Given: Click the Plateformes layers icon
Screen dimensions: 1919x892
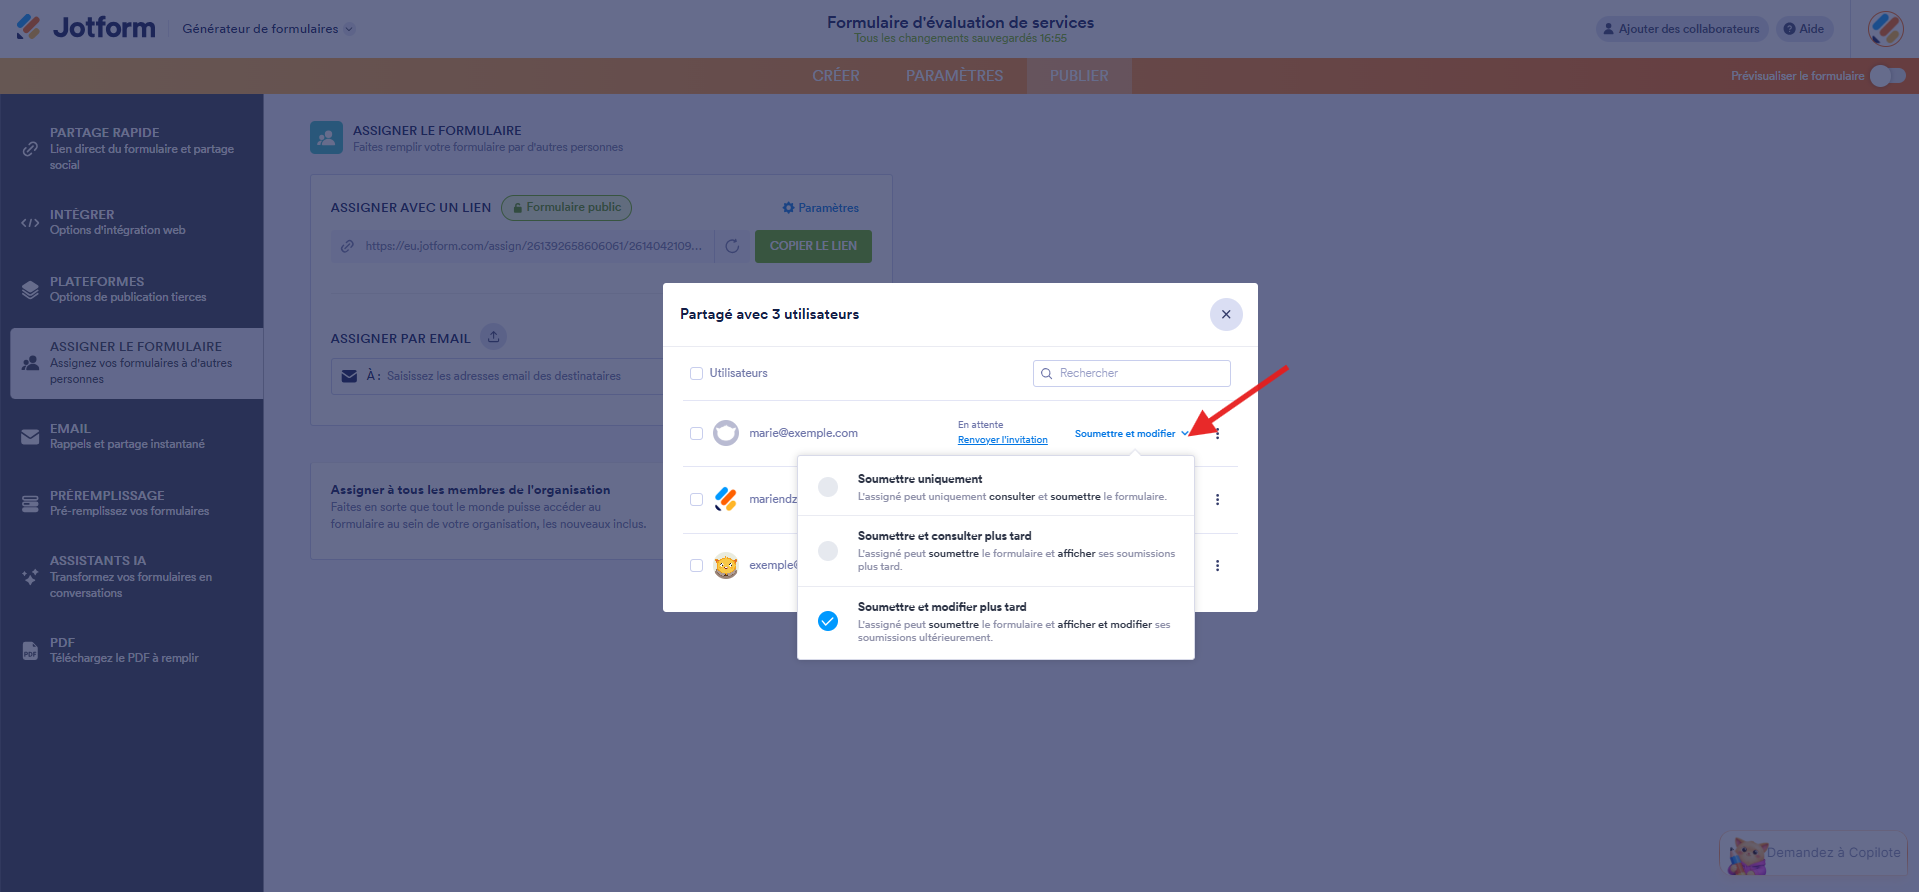Looking at the screenshot, I should [x=30, y=290].
